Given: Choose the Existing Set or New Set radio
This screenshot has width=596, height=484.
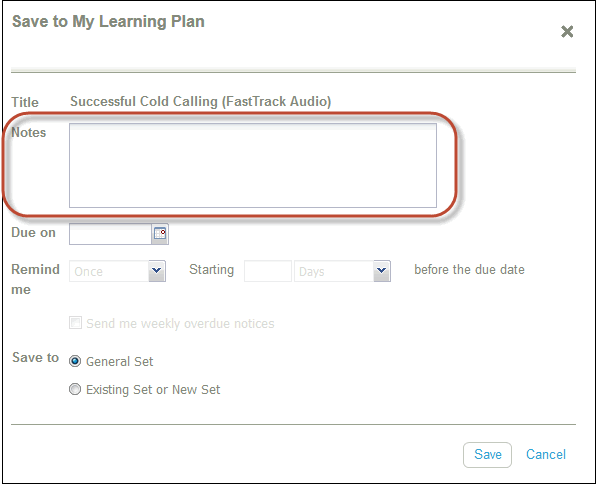Looking at the screenshot, I should (75, 389).
